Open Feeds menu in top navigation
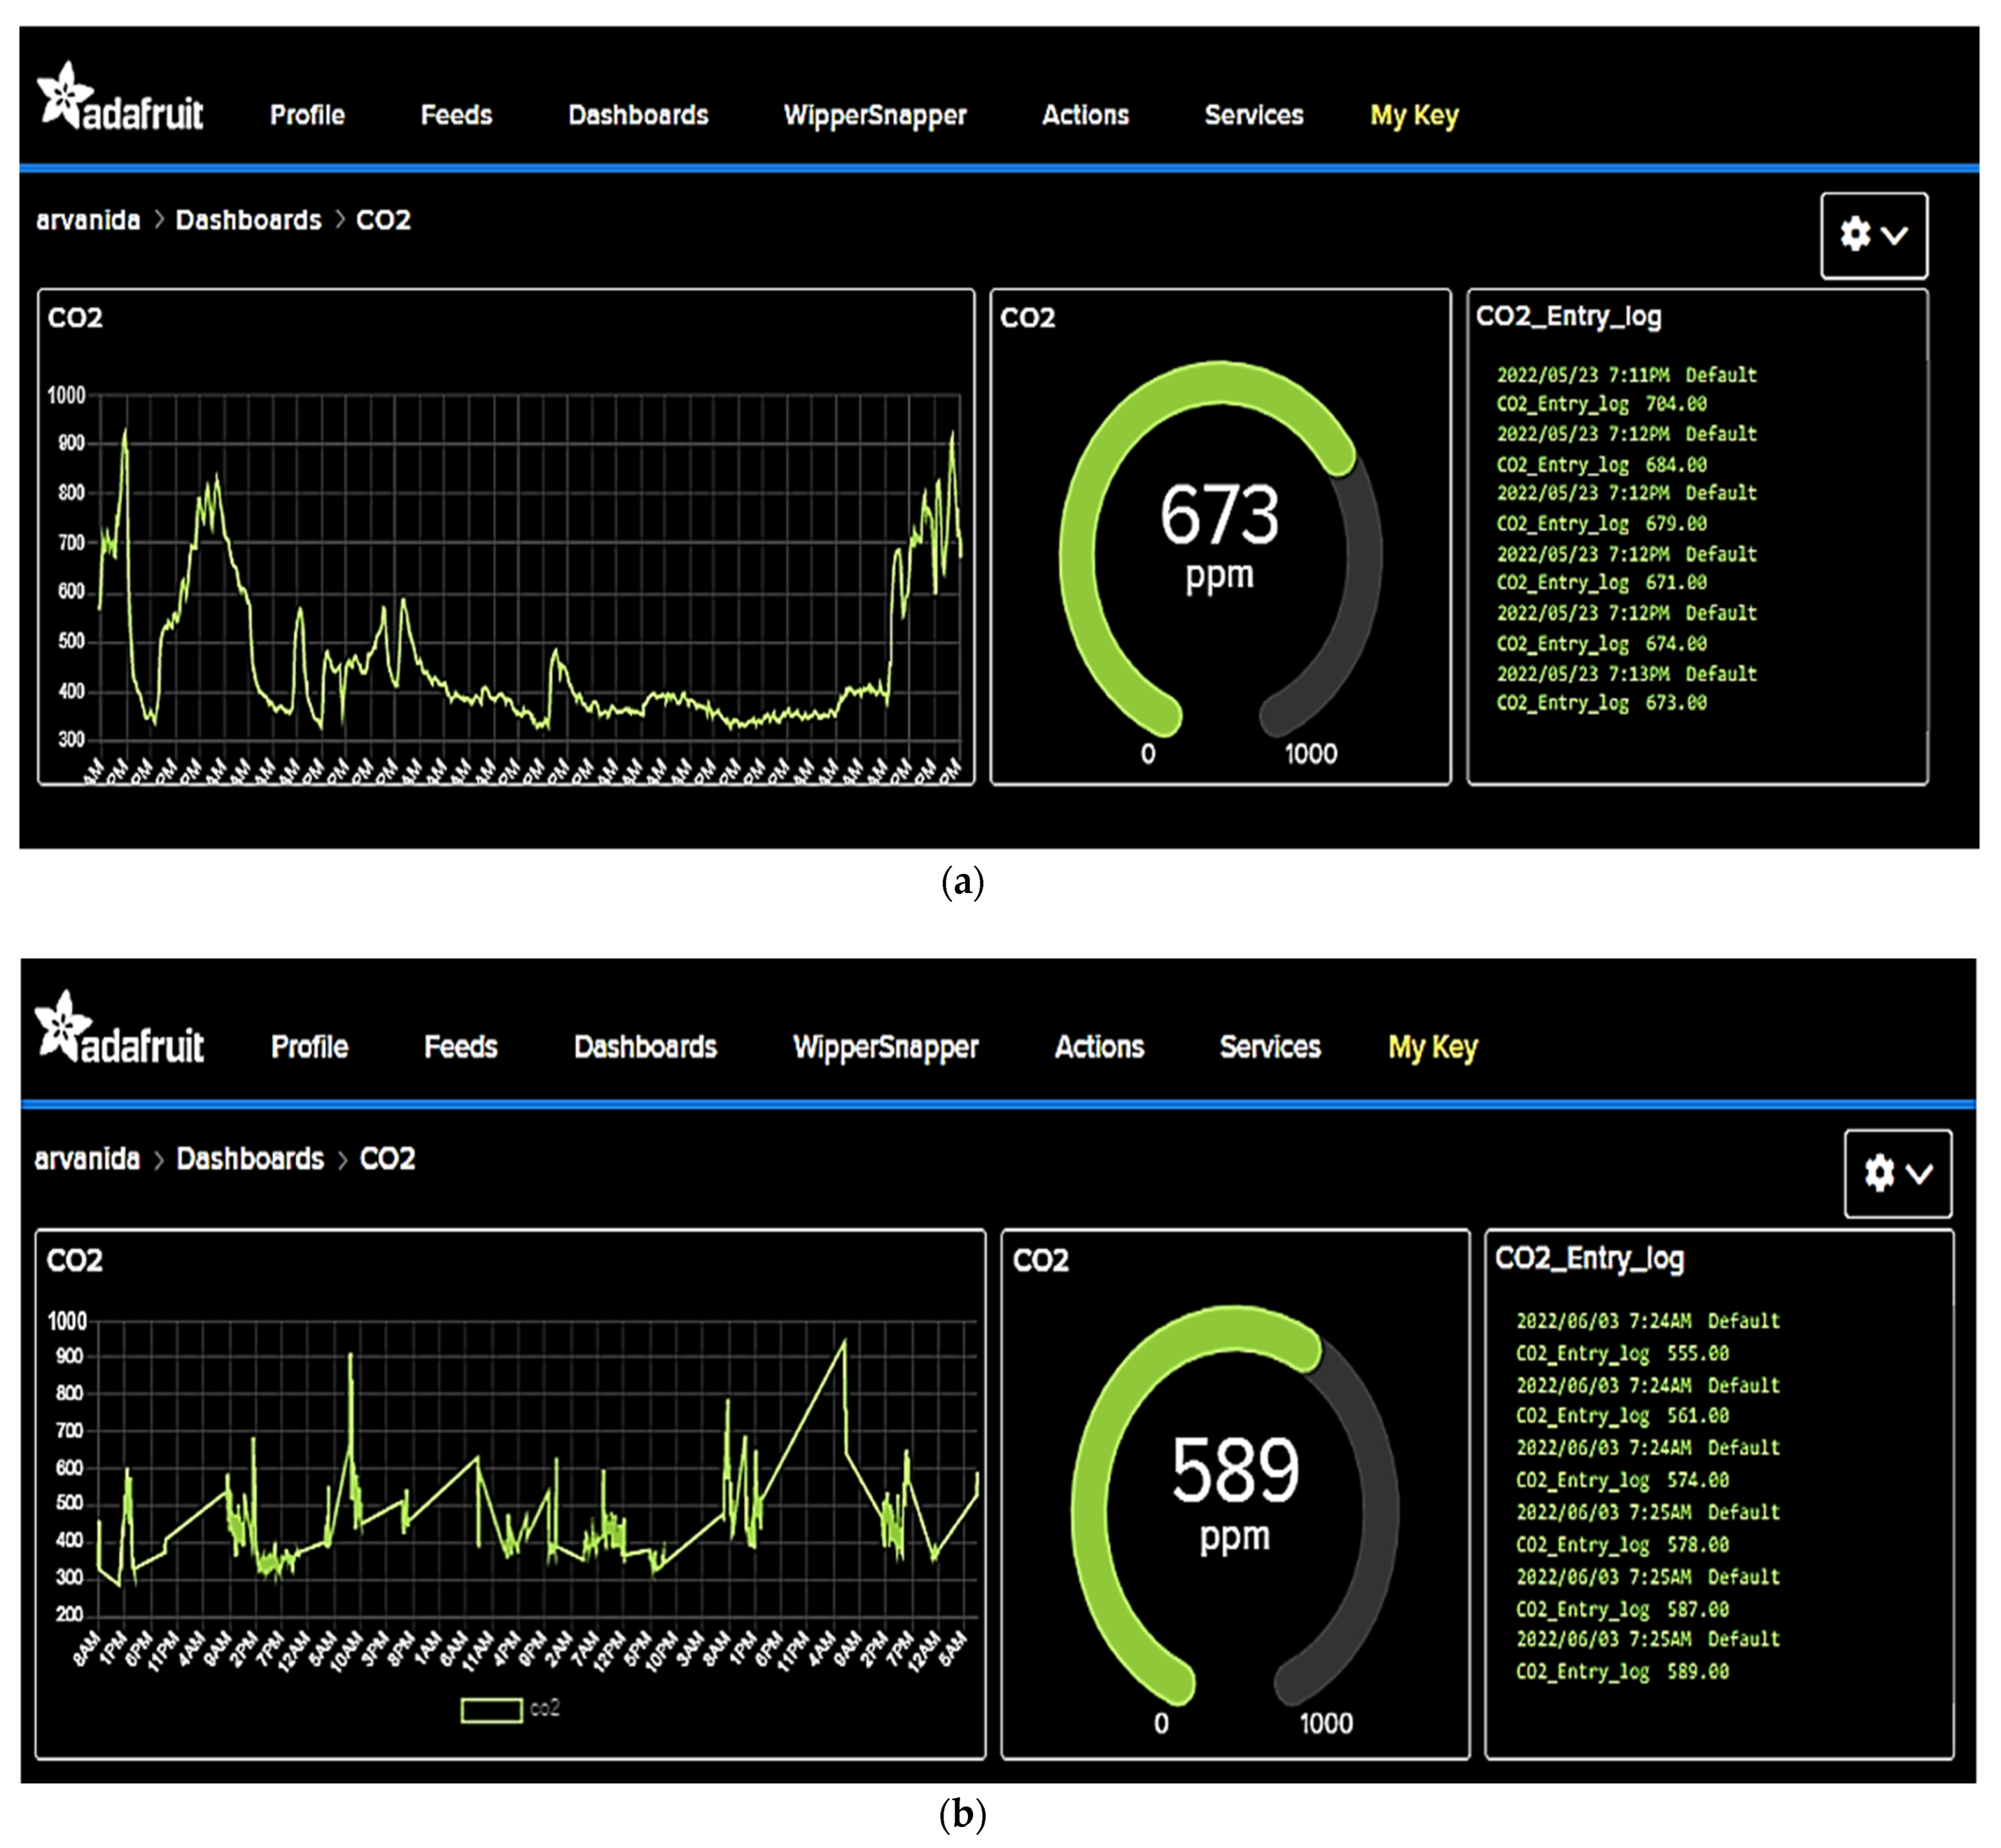This screenshot has height=1848, width=2001. click(x=456, y=115)
